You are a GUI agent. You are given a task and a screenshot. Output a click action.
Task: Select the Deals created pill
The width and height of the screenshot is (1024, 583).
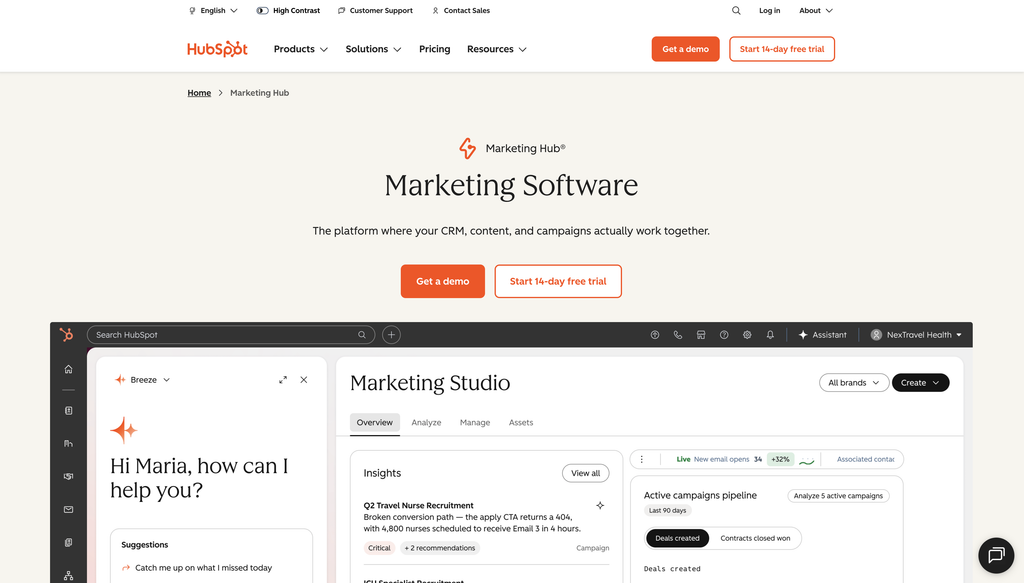(677, 539)
